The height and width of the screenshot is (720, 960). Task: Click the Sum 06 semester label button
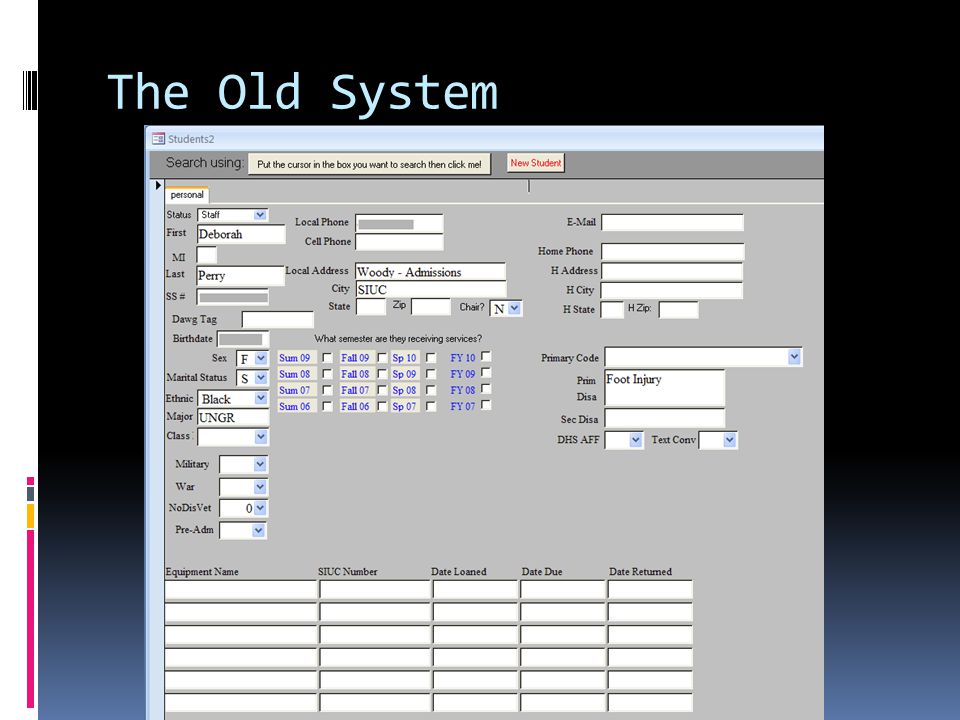297,406
